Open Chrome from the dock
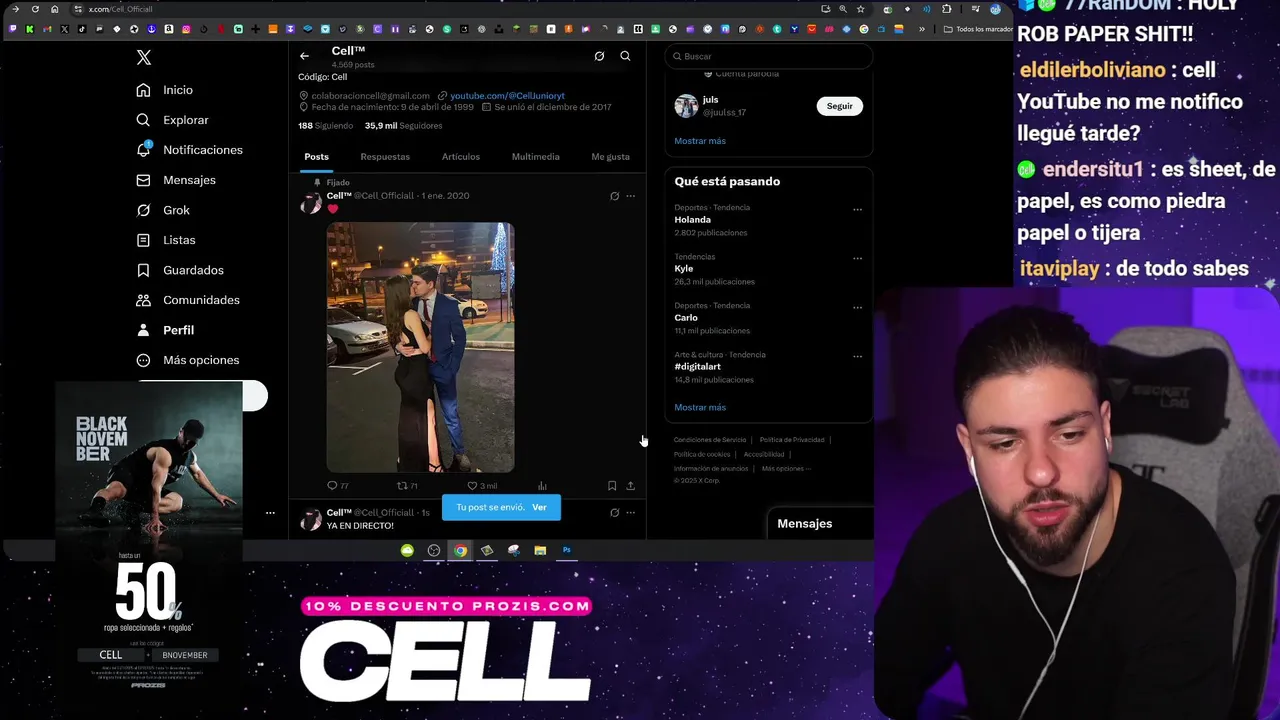 pyautogui.click(x=460, y=550)
